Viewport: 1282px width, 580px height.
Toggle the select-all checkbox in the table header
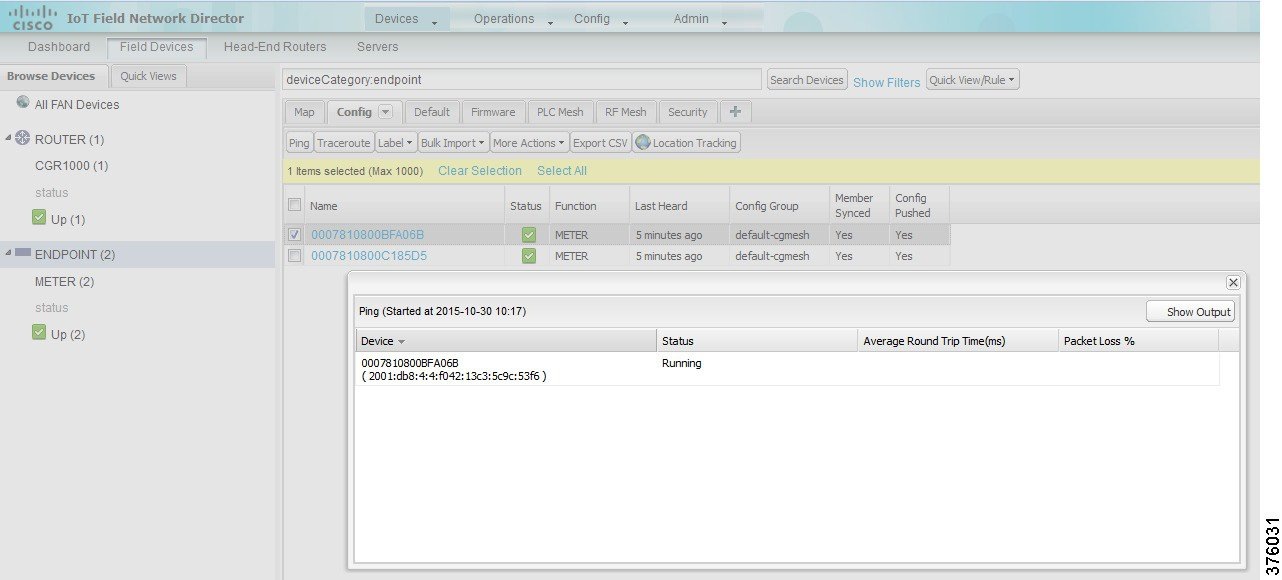pyautogui.click(x=293, y=203)
